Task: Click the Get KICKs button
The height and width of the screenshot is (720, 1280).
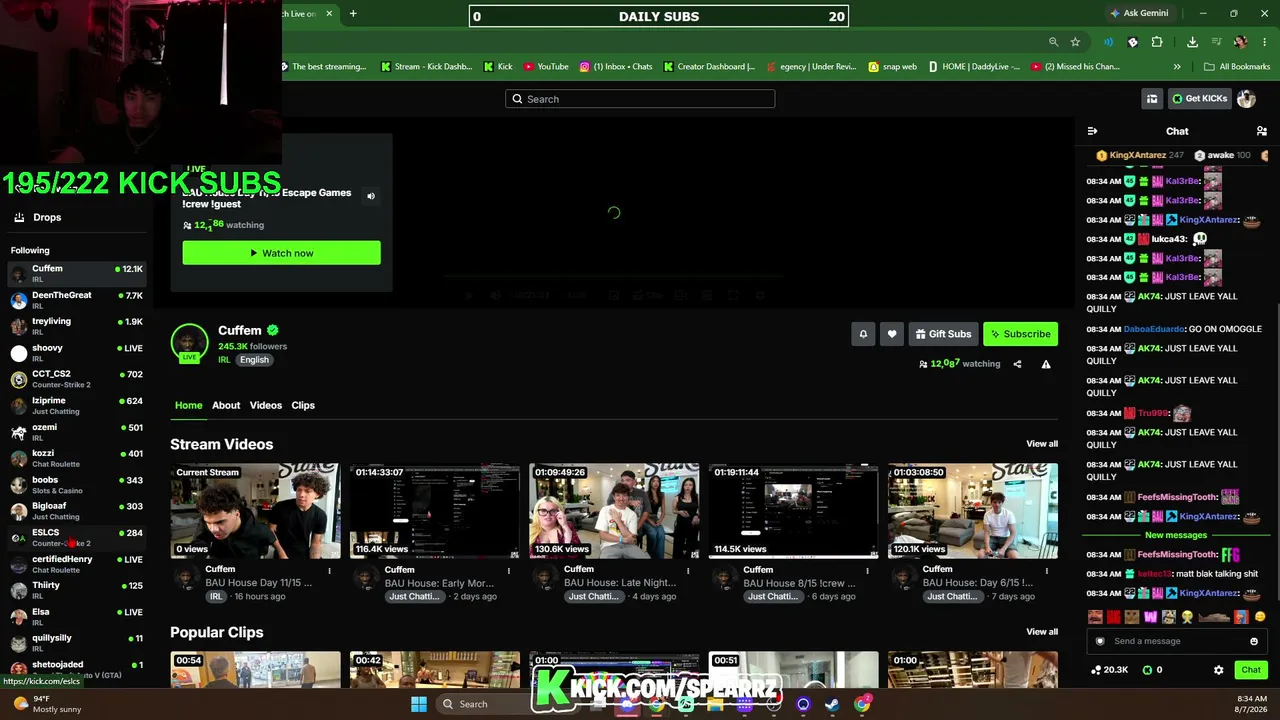Action: [x=1199, y=98]
